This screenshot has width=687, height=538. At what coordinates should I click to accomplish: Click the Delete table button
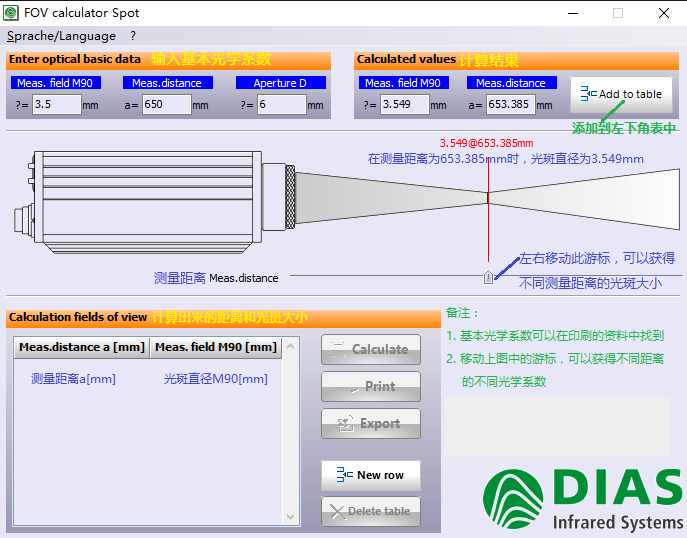(370, 511)
